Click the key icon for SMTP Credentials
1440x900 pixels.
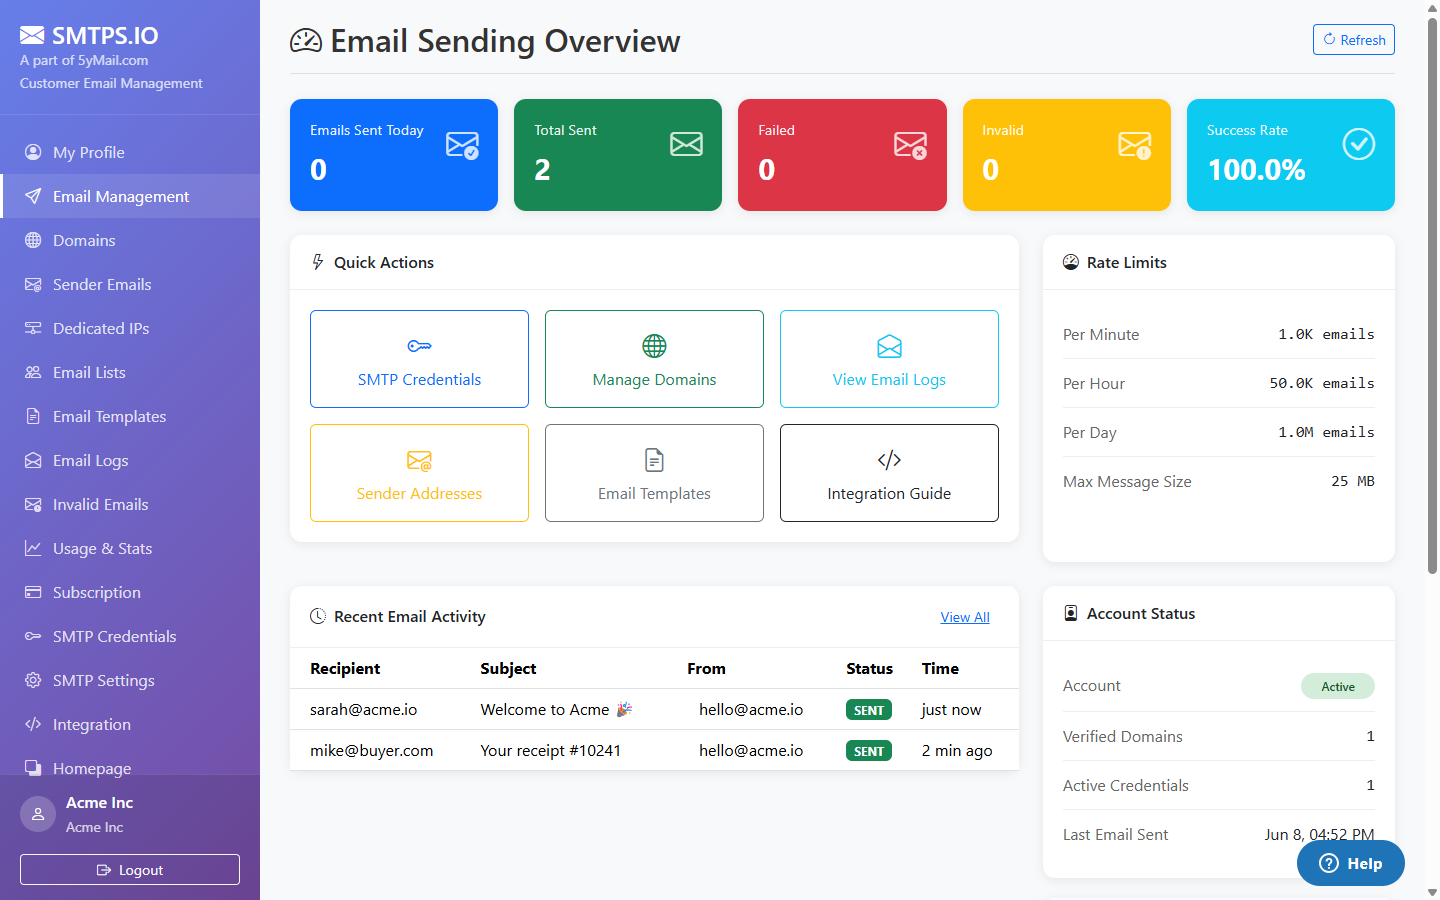[419, 346]
